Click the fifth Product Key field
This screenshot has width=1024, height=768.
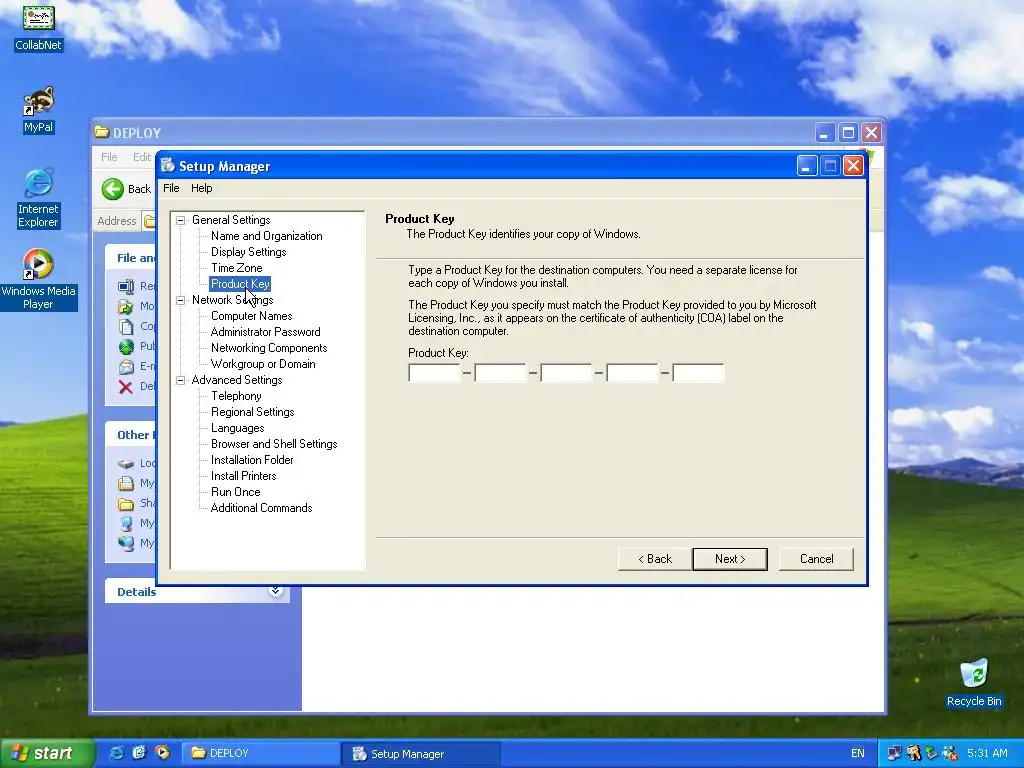pyautogui.click(x=698, y=373)
